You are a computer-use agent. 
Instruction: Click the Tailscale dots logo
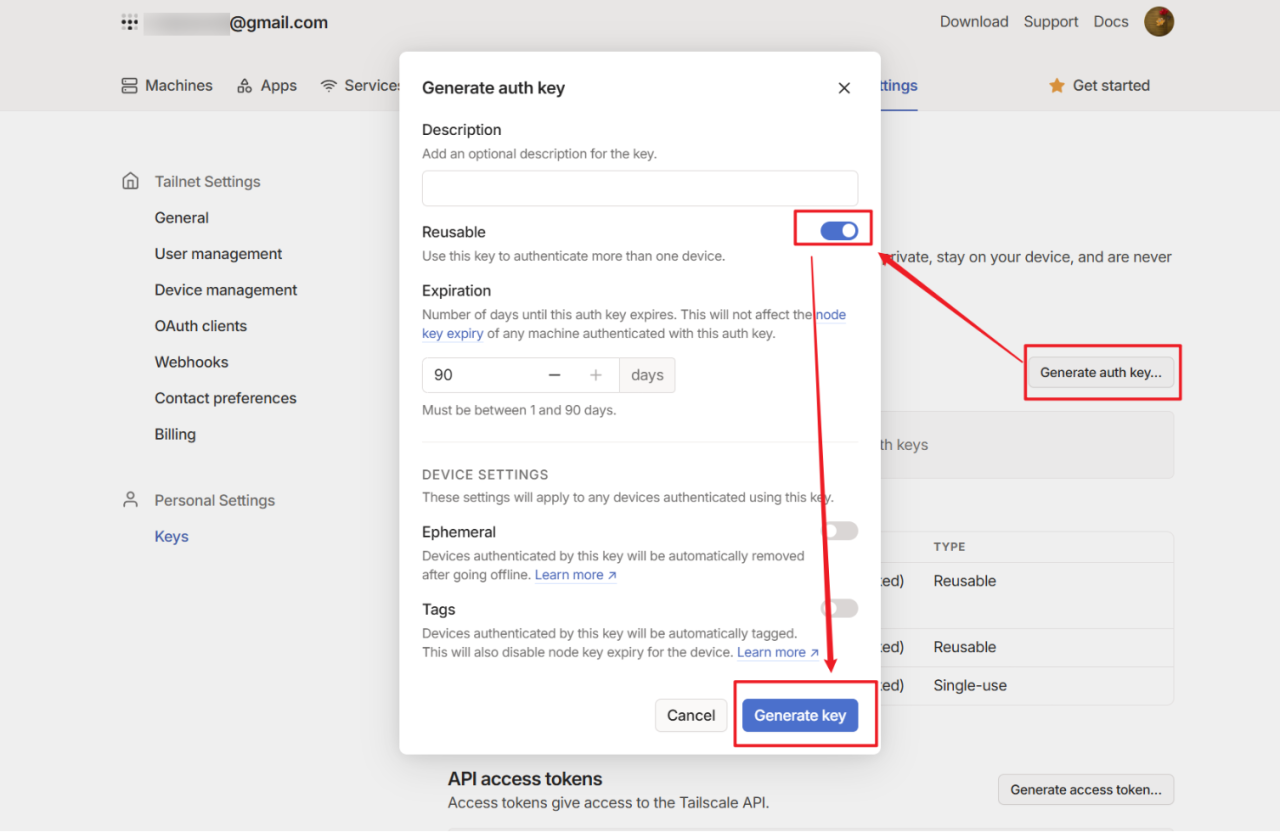129,22
